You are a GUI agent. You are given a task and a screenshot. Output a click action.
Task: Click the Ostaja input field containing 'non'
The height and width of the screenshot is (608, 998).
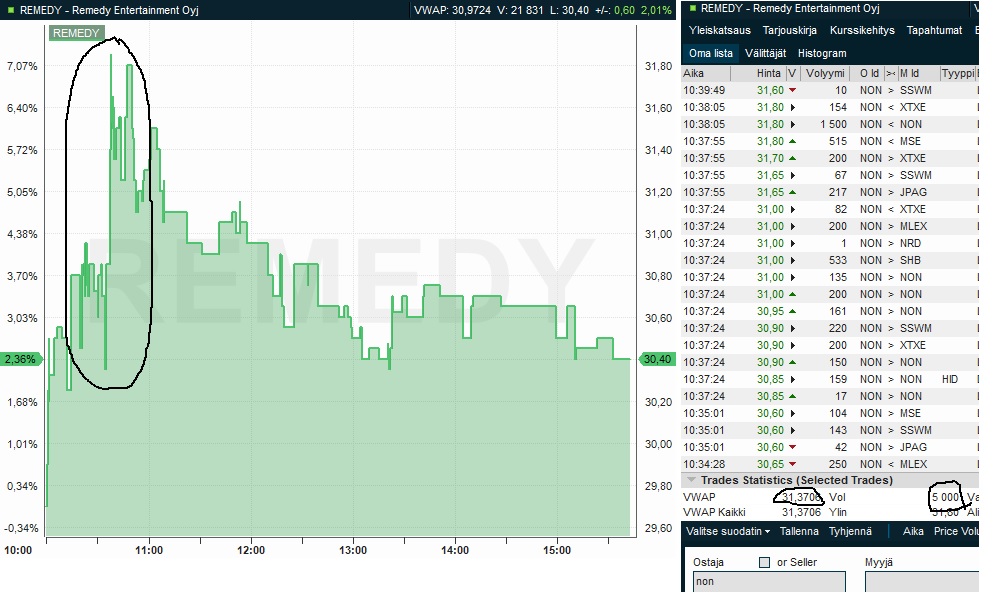769,581
